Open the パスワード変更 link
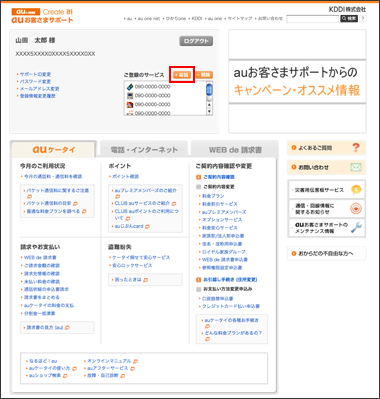 35,82
